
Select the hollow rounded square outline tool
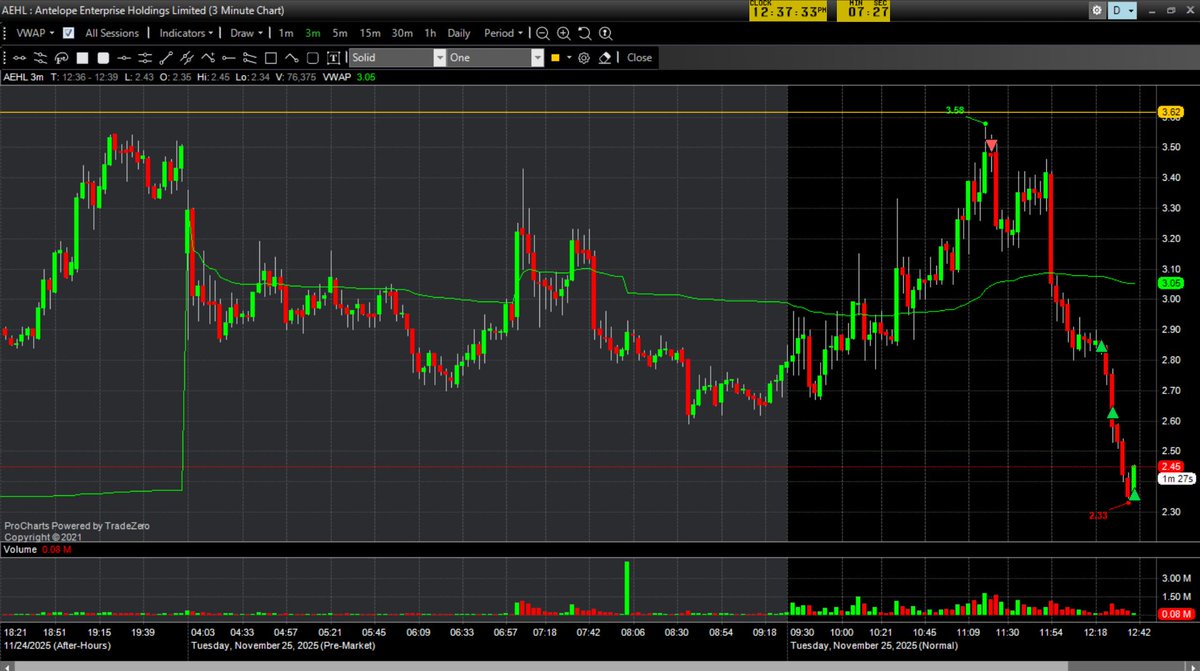point(312,58)
